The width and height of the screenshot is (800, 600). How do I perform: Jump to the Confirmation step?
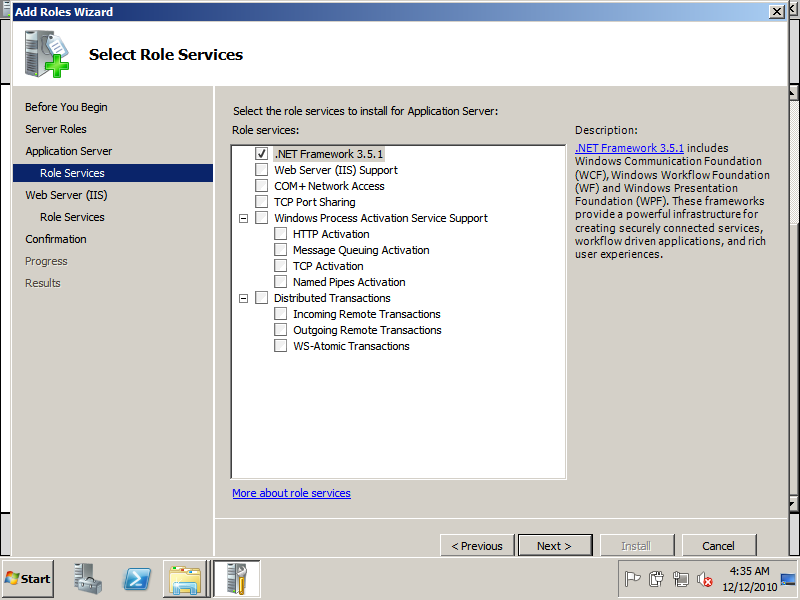[x=56, y=239]
